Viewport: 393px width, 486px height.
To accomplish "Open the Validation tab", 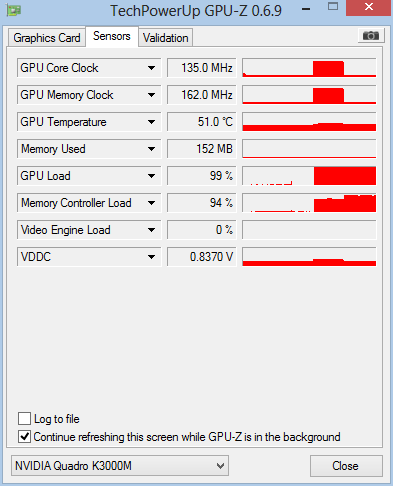I will coord(166,38).
